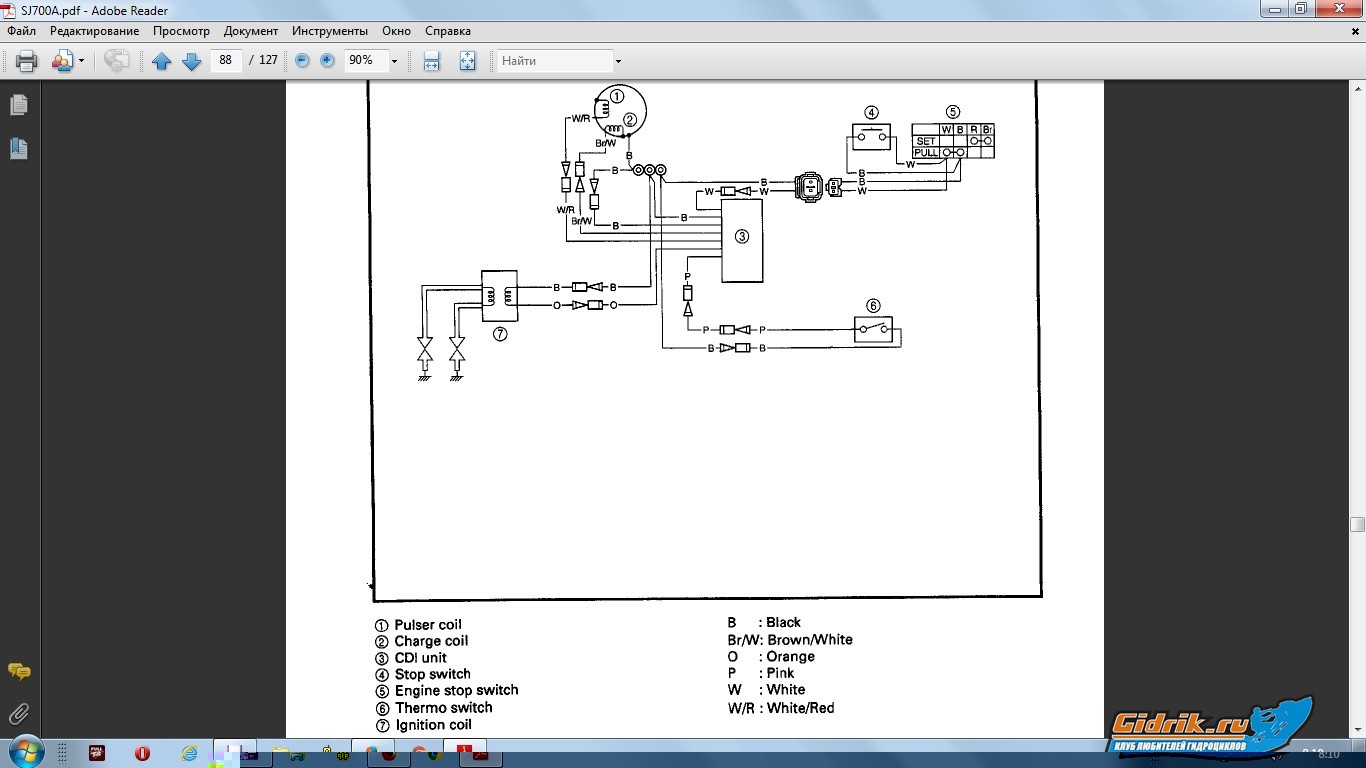Select the fit width scrolling mode icon
Viewport: 1366px width, 768px height.
pyautogui.click(x=432, y=61)
